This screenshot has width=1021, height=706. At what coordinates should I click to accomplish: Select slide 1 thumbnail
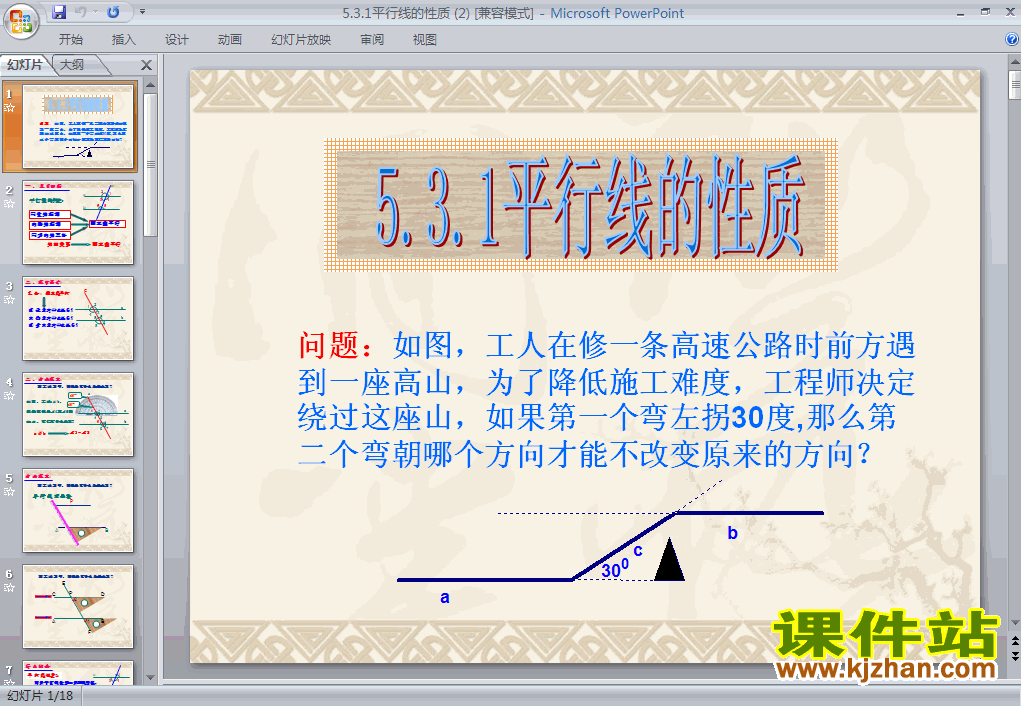pos(77,126)
